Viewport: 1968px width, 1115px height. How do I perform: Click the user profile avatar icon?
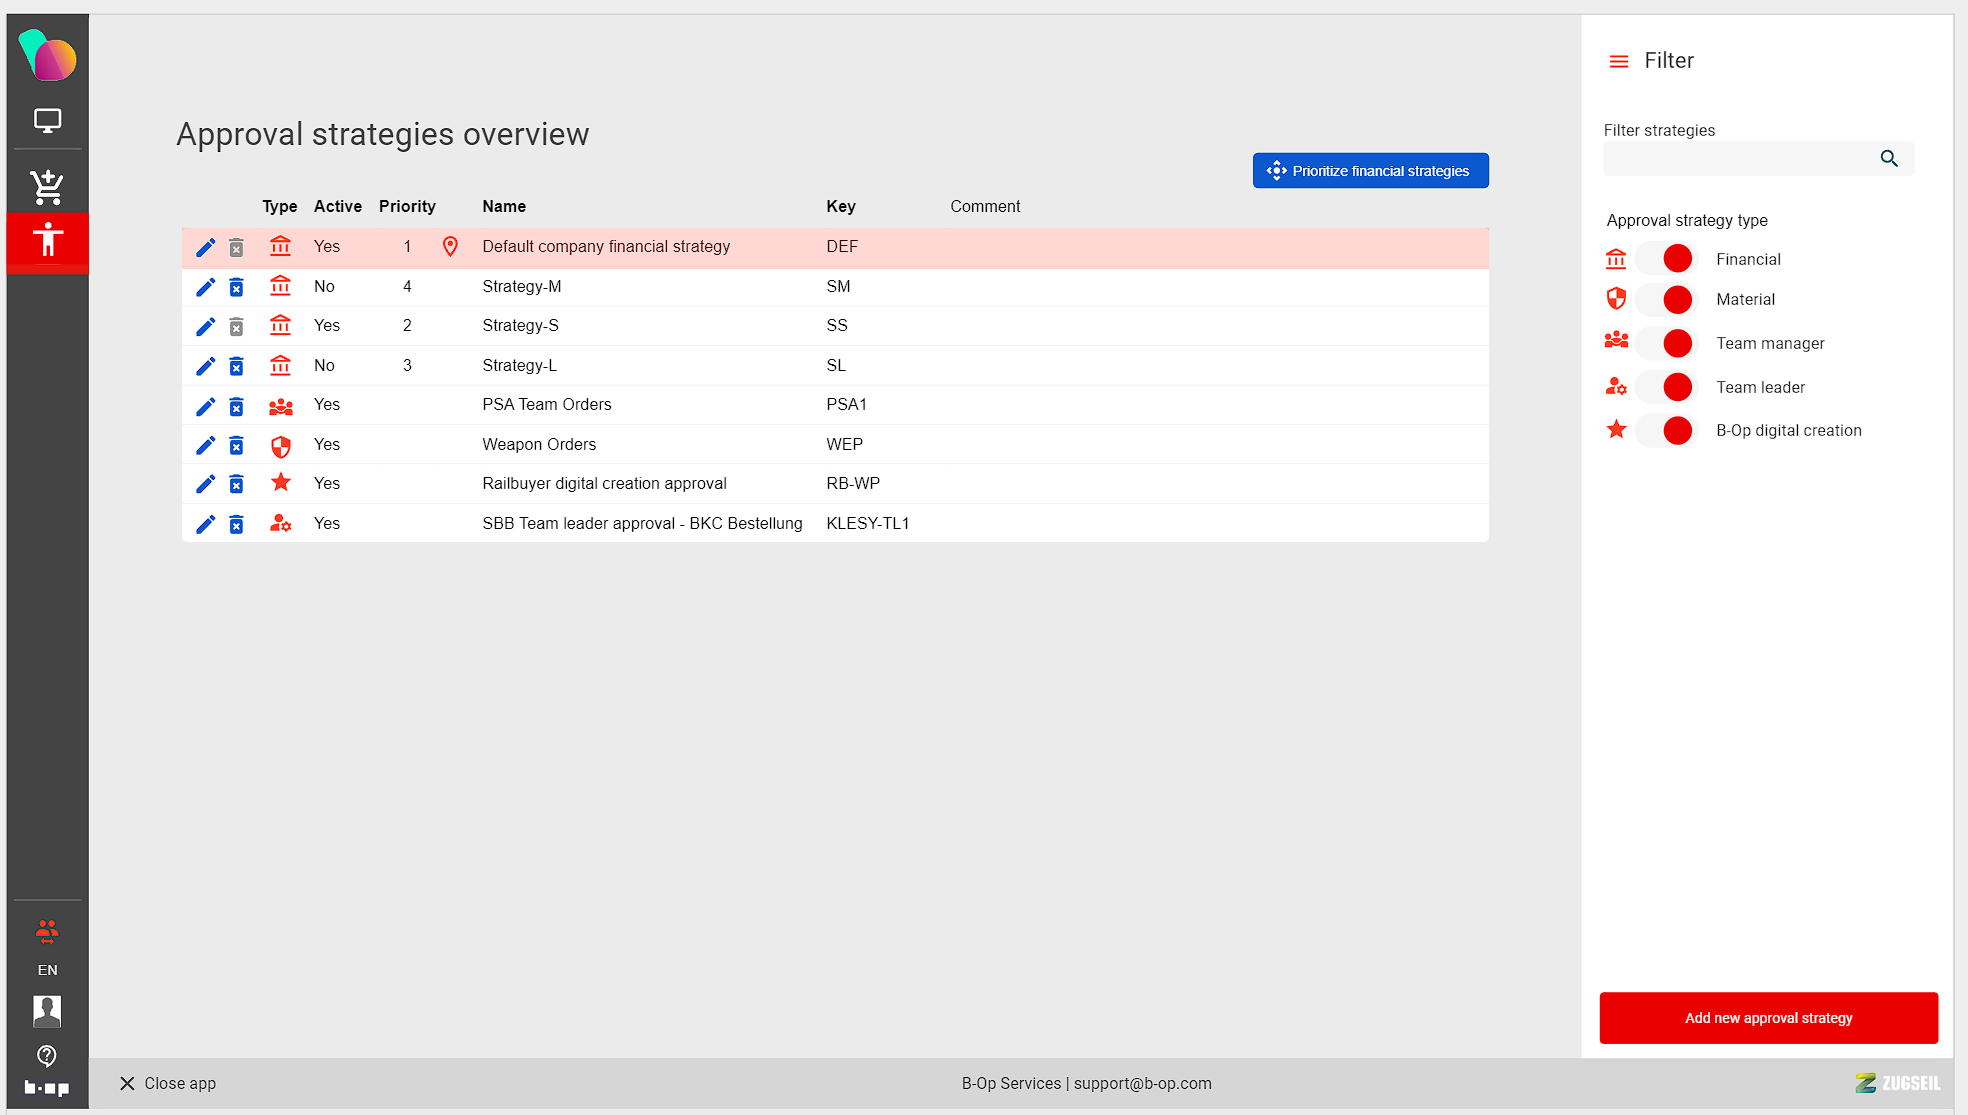(x=47, y=1010)
